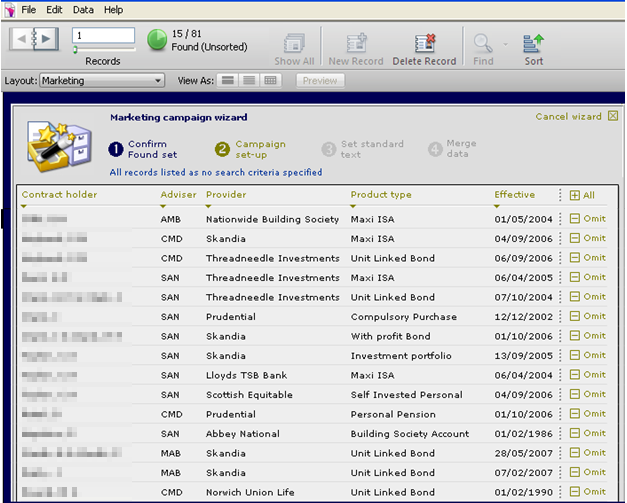Click the All records listed message text
The image size is (627, 503).
216,172
